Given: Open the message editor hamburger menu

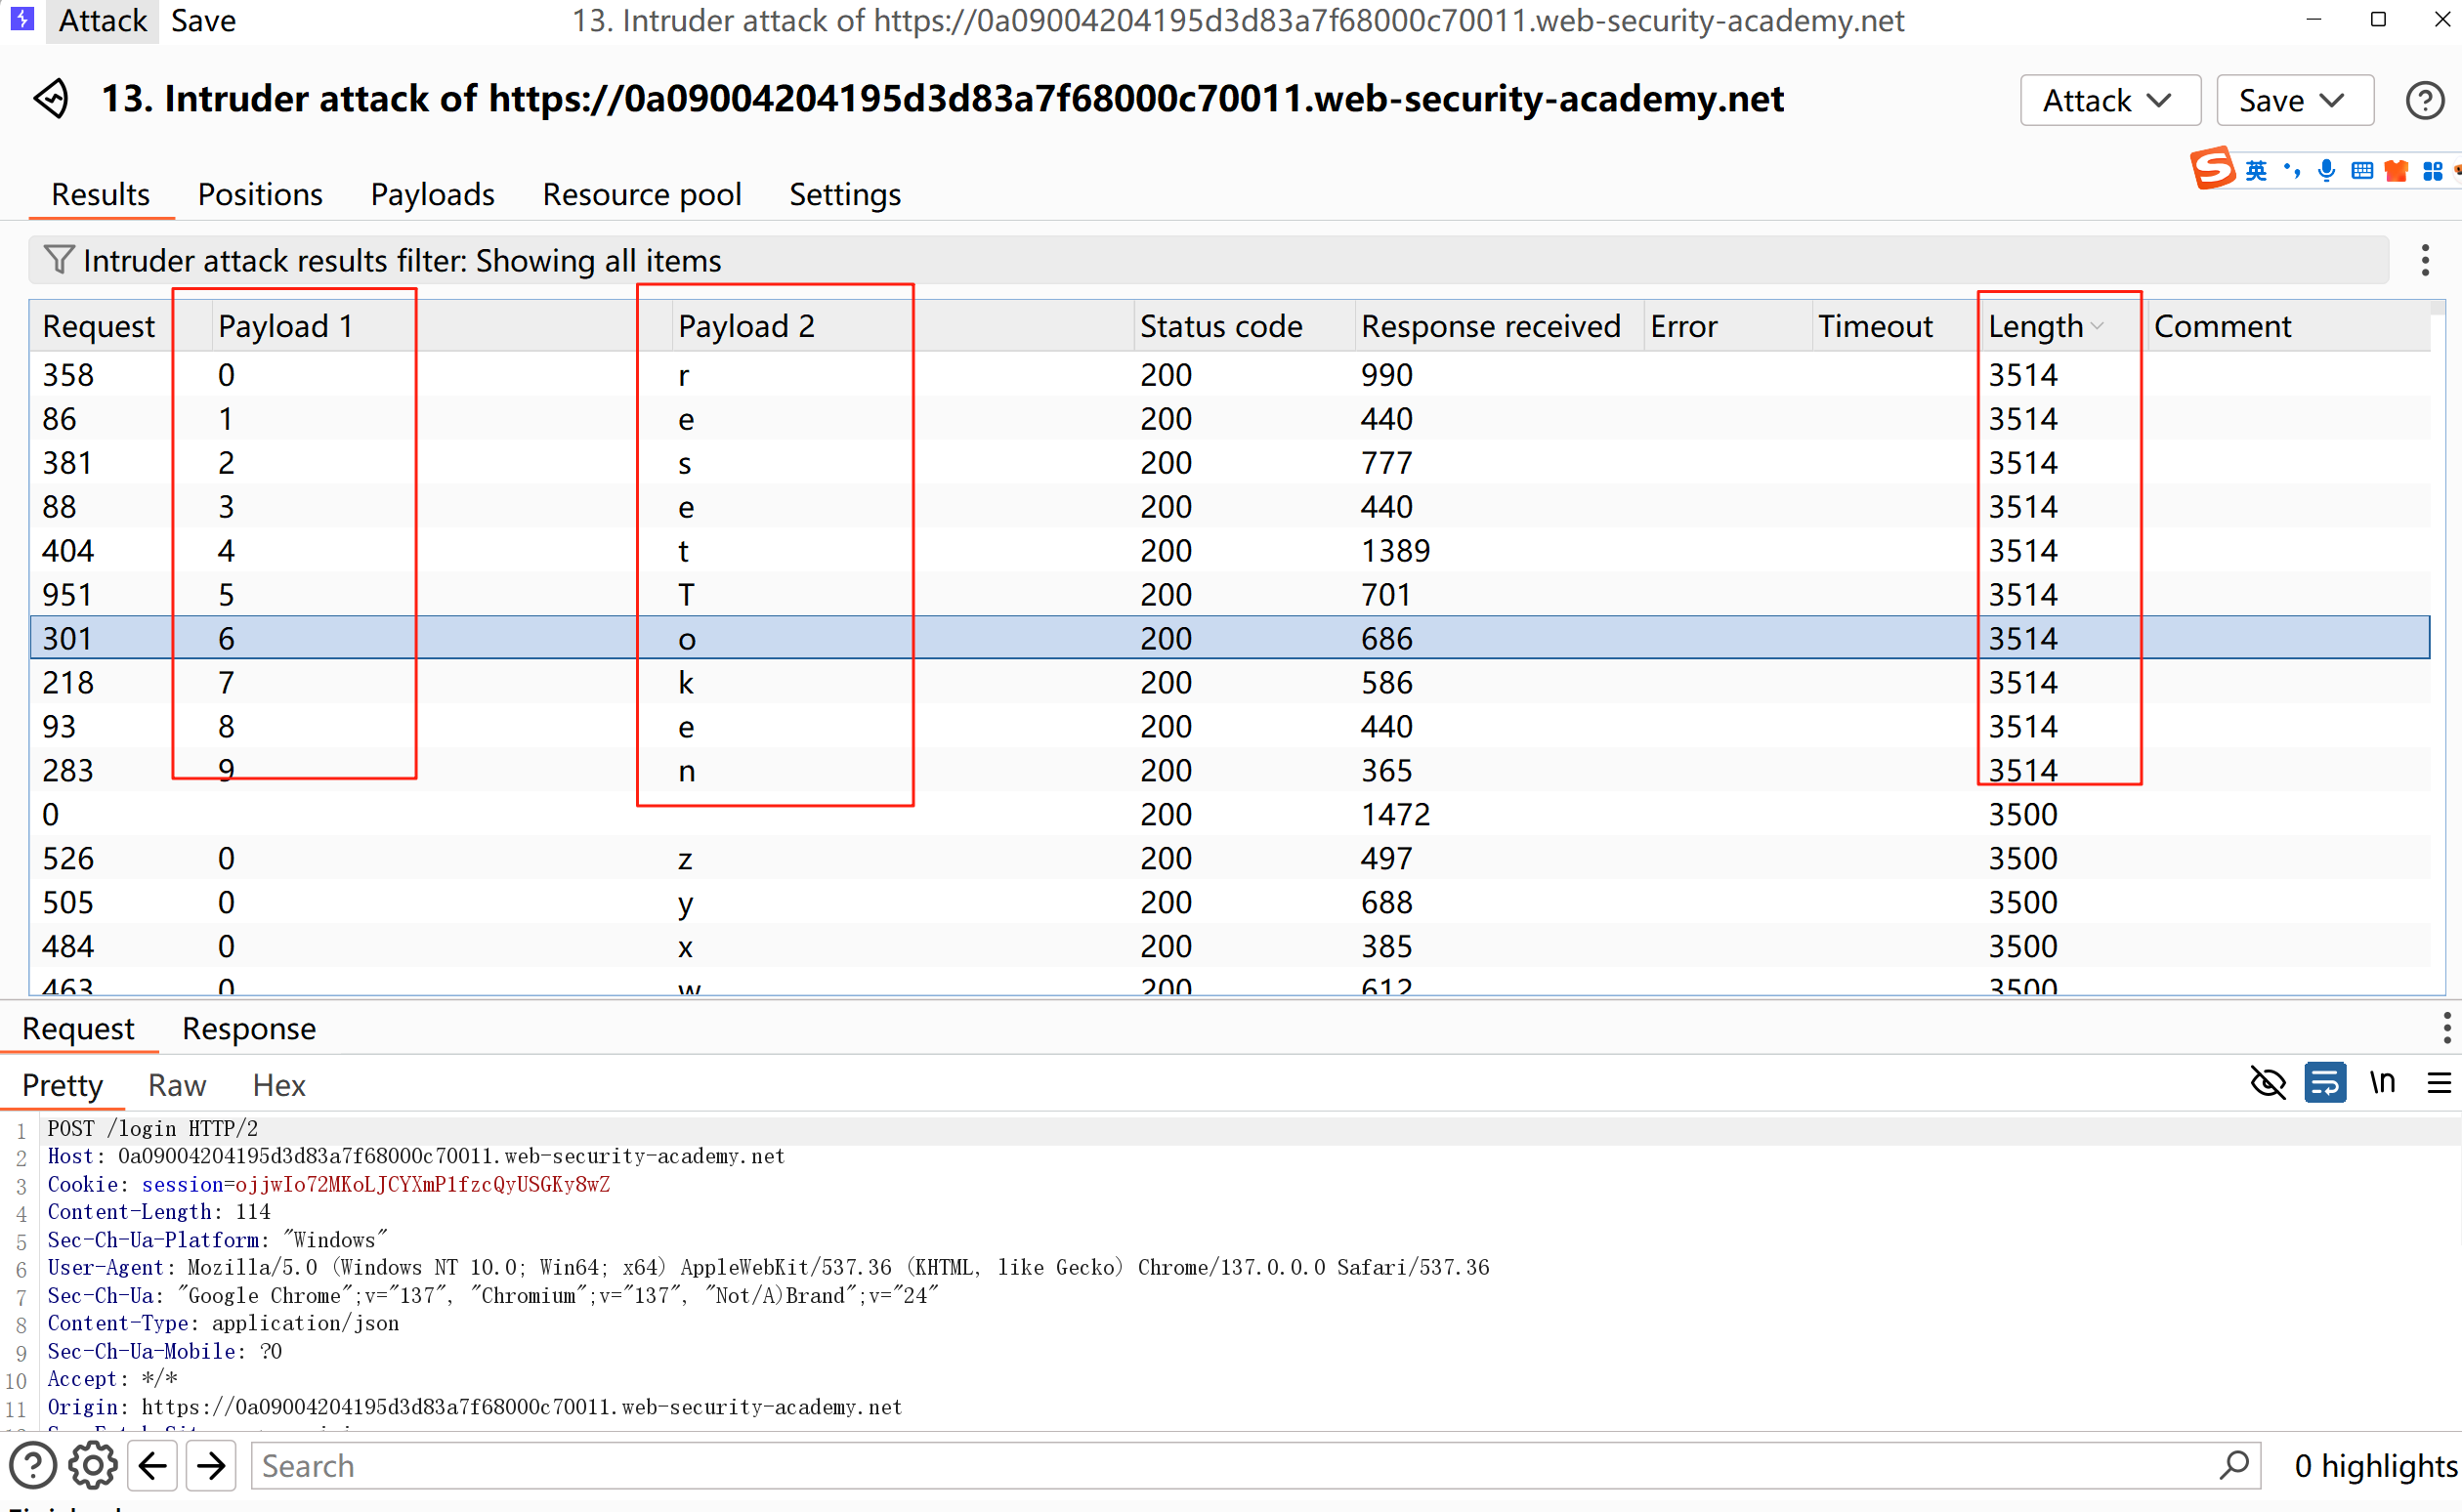Looking at the screenshot, I should 2438,1083.
